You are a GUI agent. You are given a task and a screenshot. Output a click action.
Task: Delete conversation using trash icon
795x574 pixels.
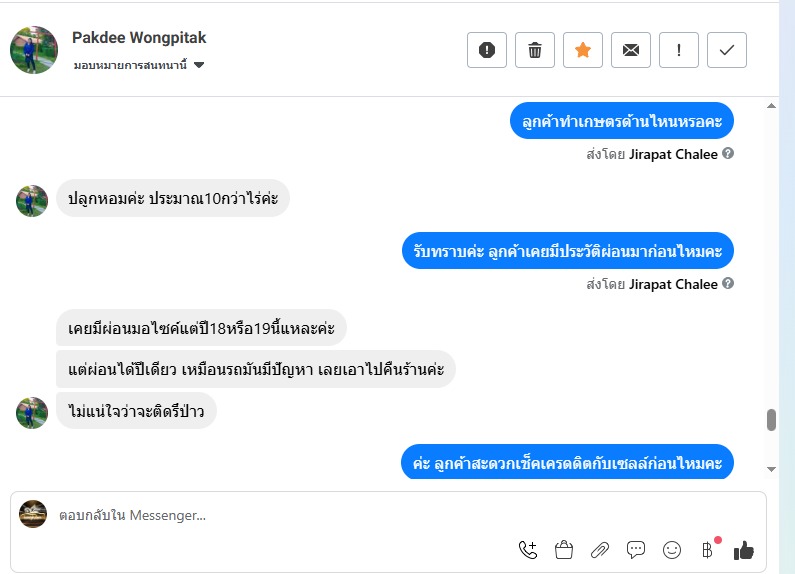click(535, 50)
